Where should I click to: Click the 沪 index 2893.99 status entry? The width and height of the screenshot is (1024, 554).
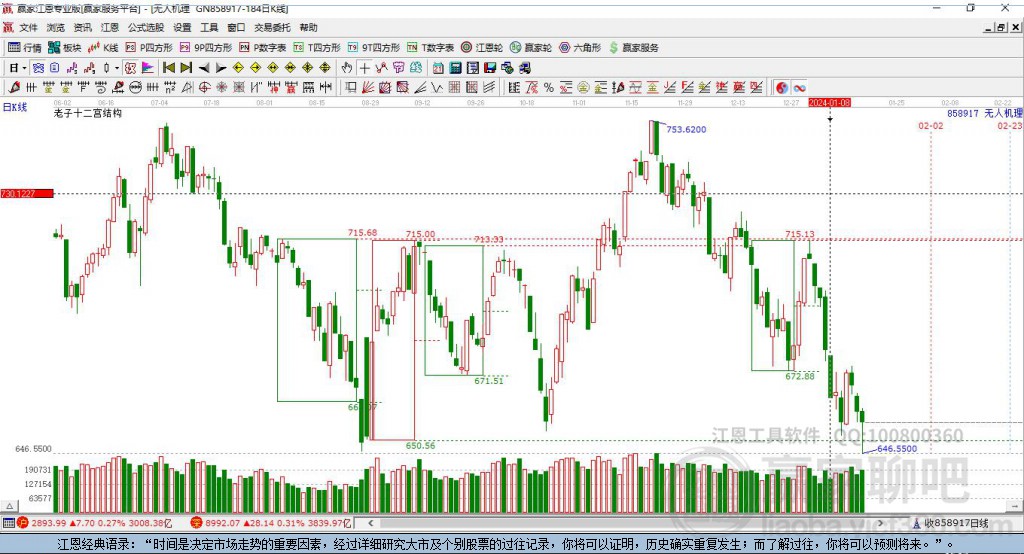pyautogui.click(x=95, y=523)
